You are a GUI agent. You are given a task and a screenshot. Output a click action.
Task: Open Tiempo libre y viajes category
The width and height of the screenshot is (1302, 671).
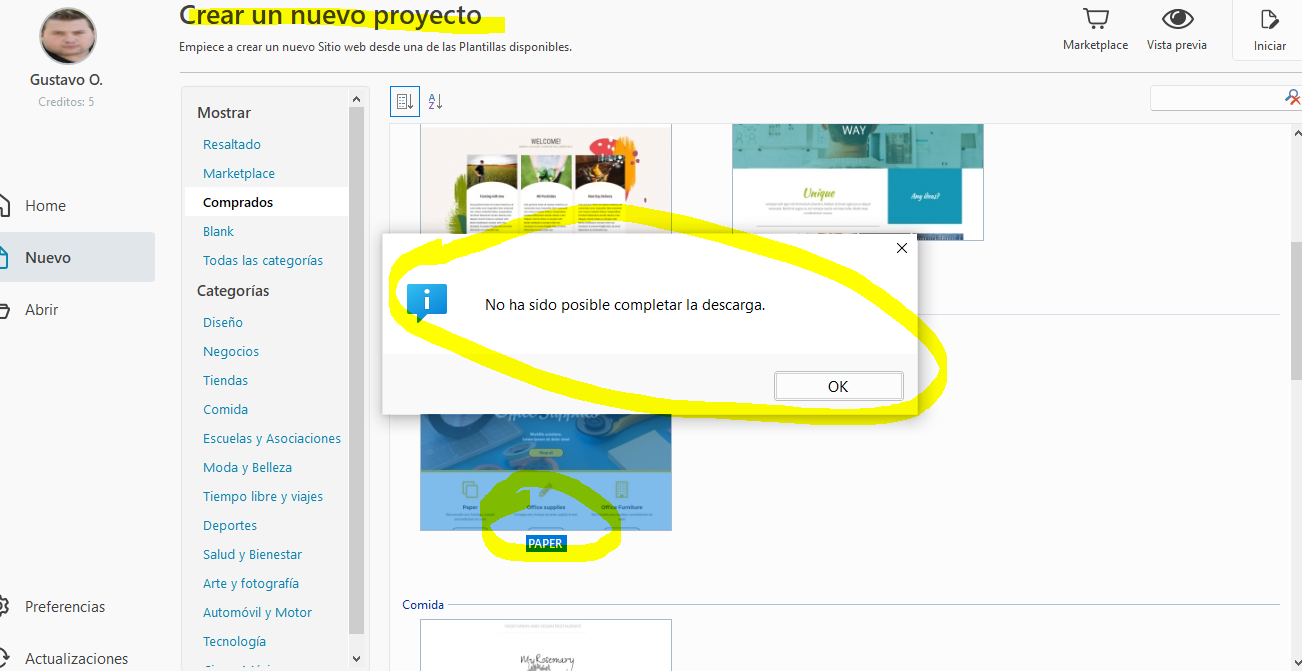[263, 496]
